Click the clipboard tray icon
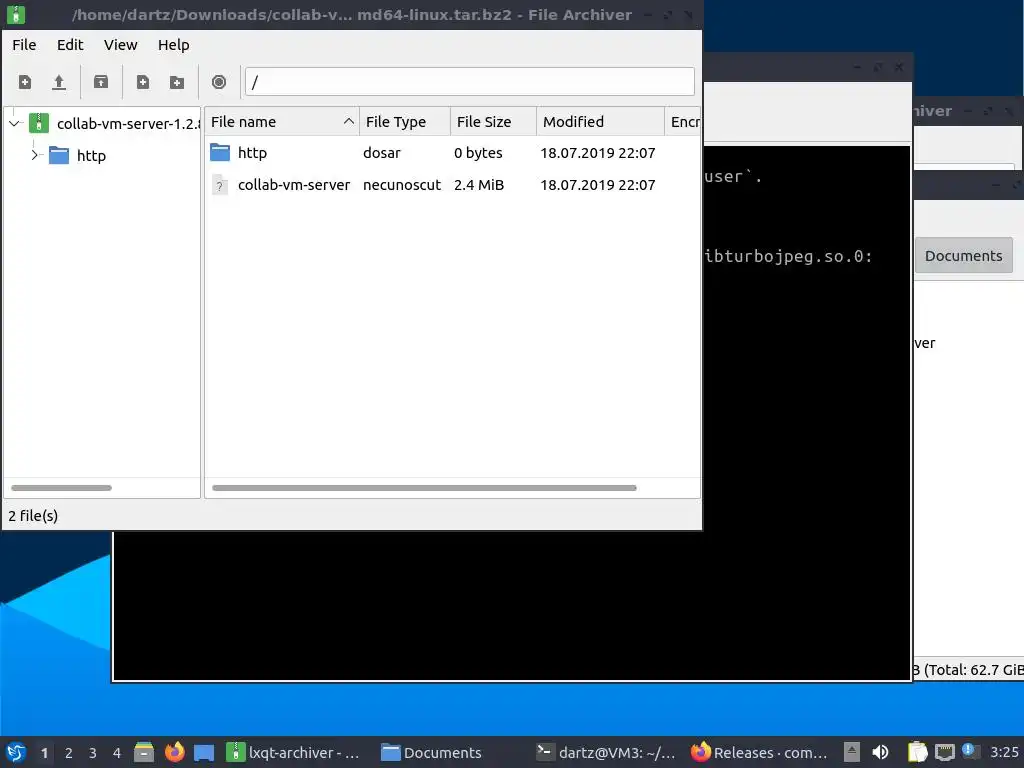This screenshot has height=768, width=1024. coord(918,752)
